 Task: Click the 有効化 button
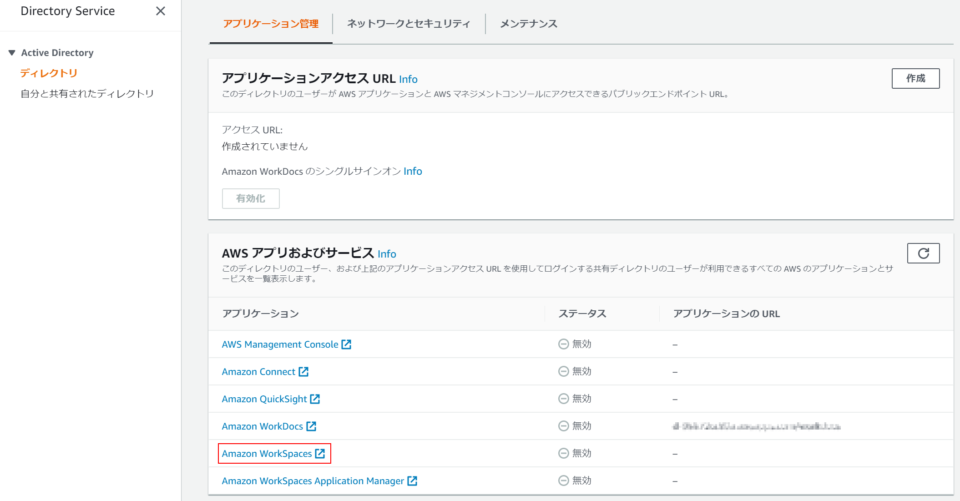[251, 198]
